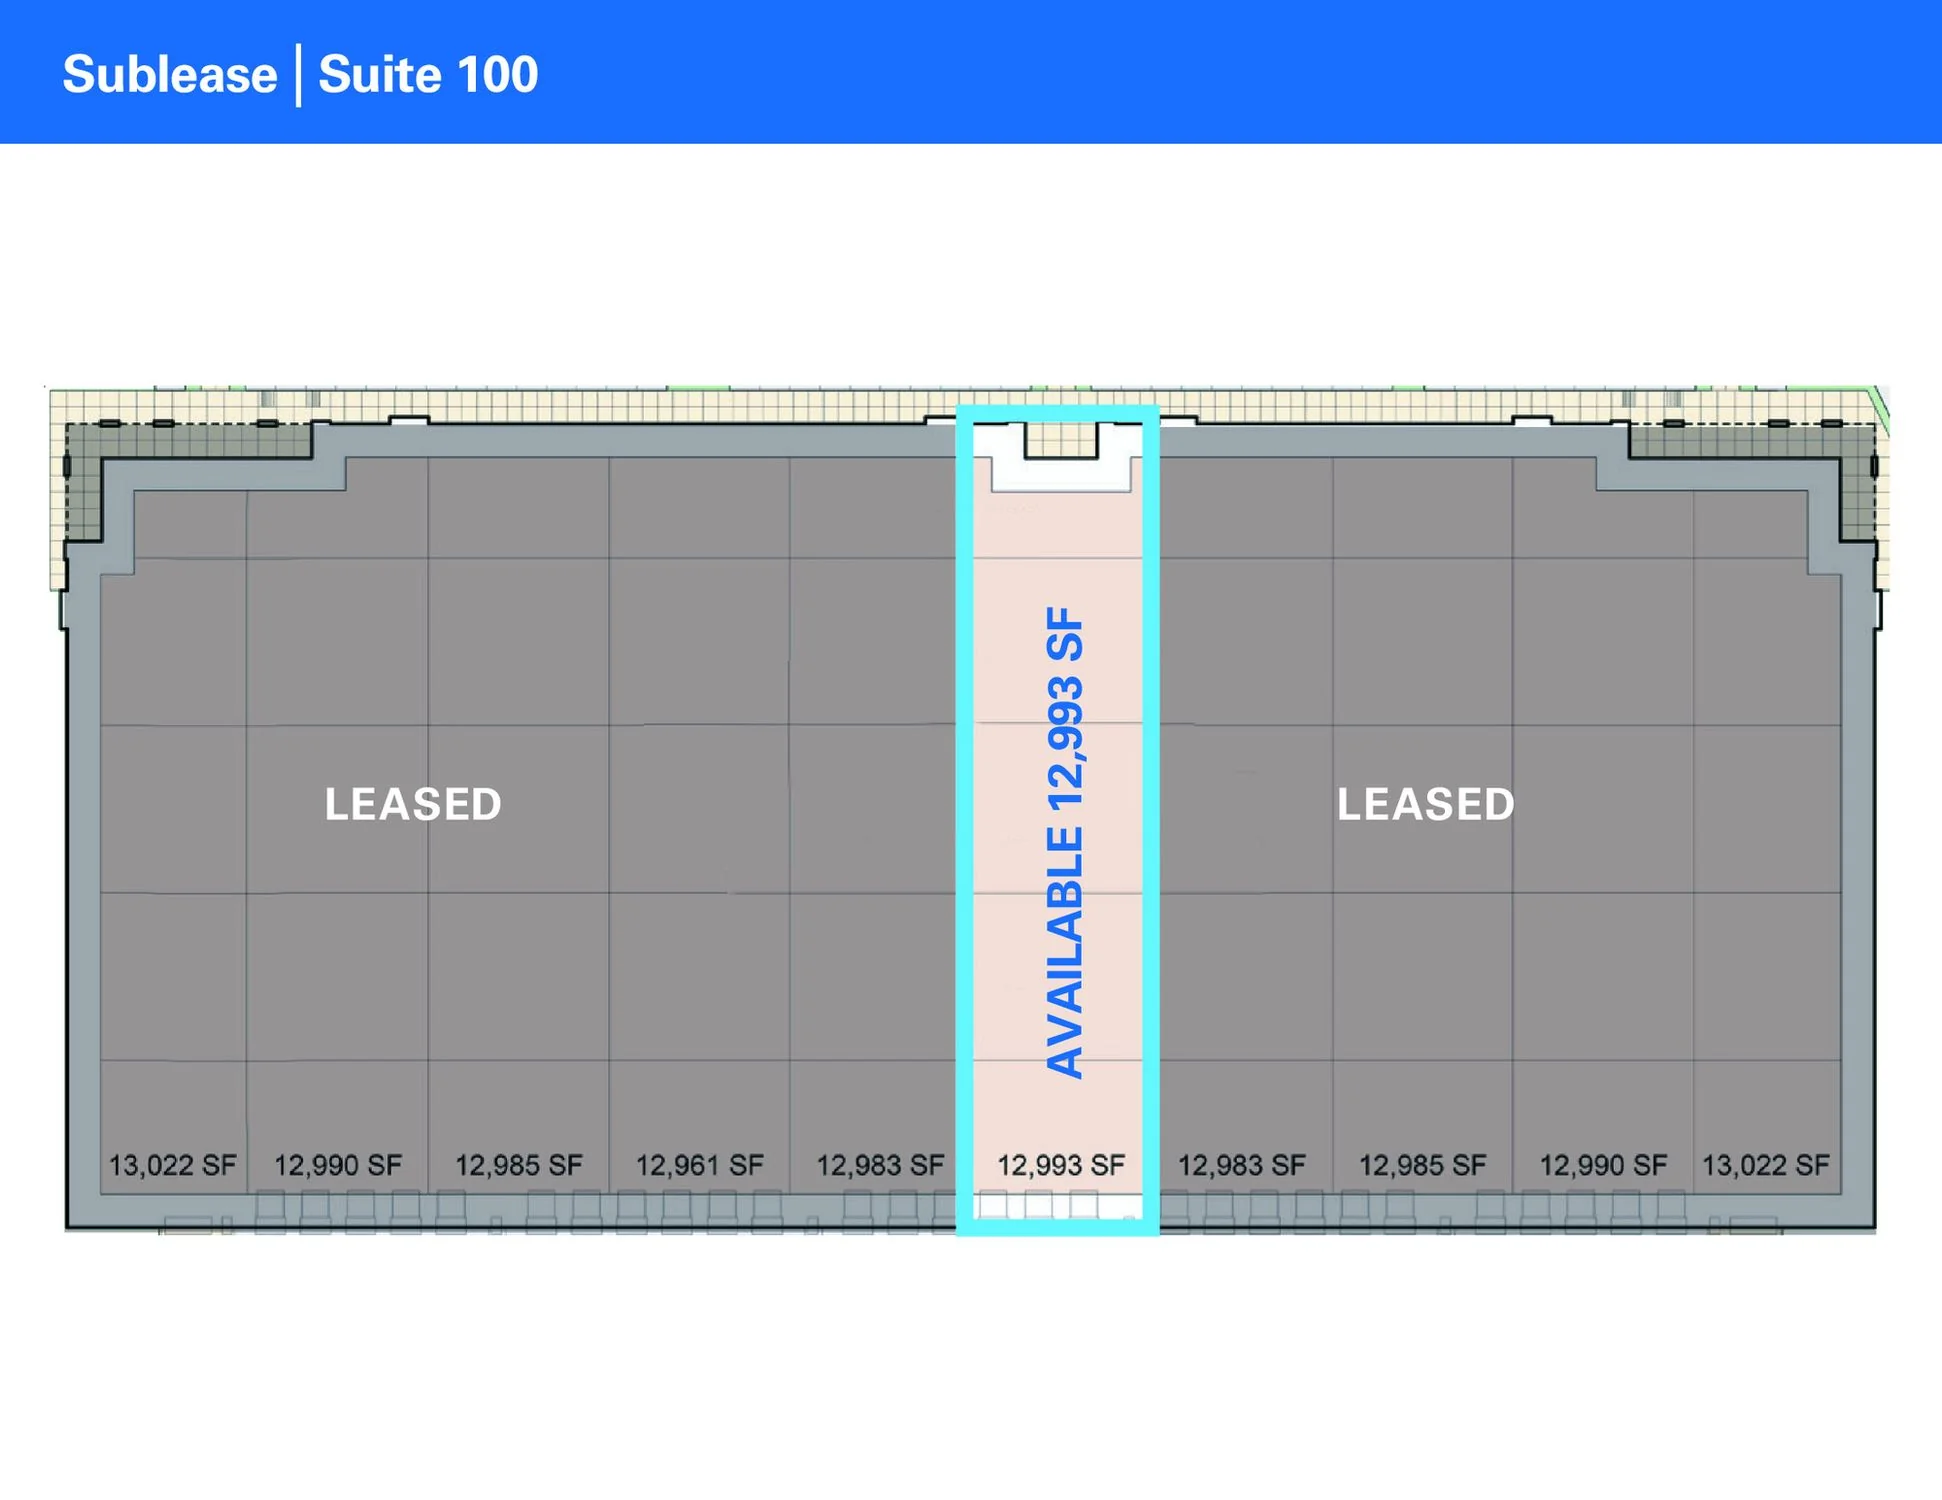Click "12,985 SF" label in right leased section
This screenshot has height=1500, width=1942.
(1422, 1165)
